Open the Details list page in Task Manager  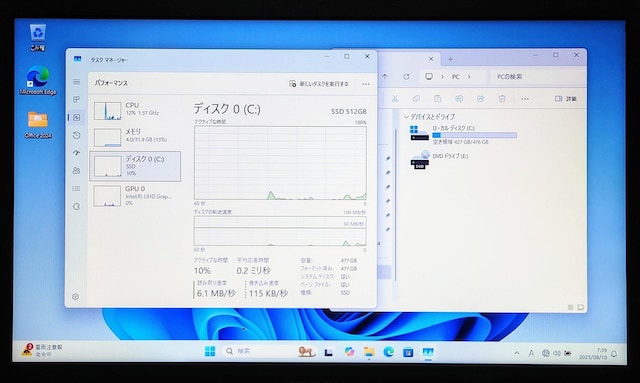click(x=76, y=189)
